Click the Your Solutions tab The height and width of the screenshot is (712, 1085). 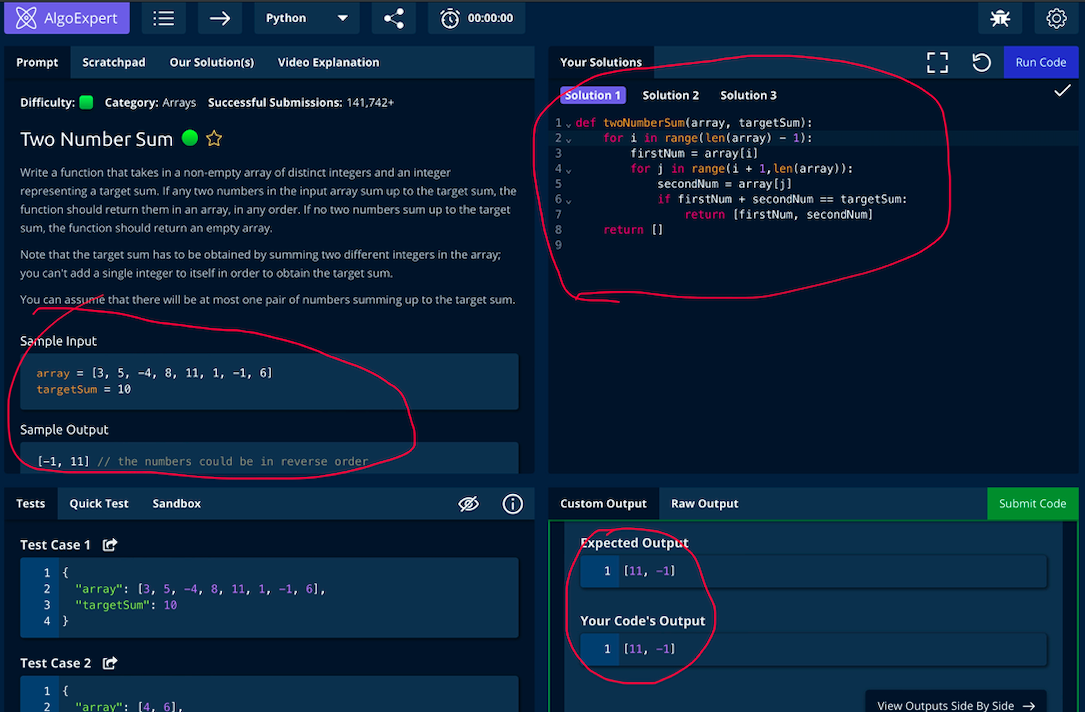601,62
